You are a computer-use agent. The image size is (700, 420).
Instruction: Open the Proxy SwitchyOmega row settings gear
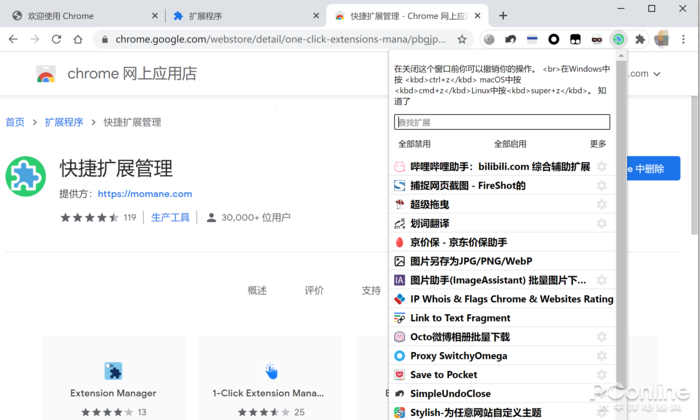tap(602, 356)
